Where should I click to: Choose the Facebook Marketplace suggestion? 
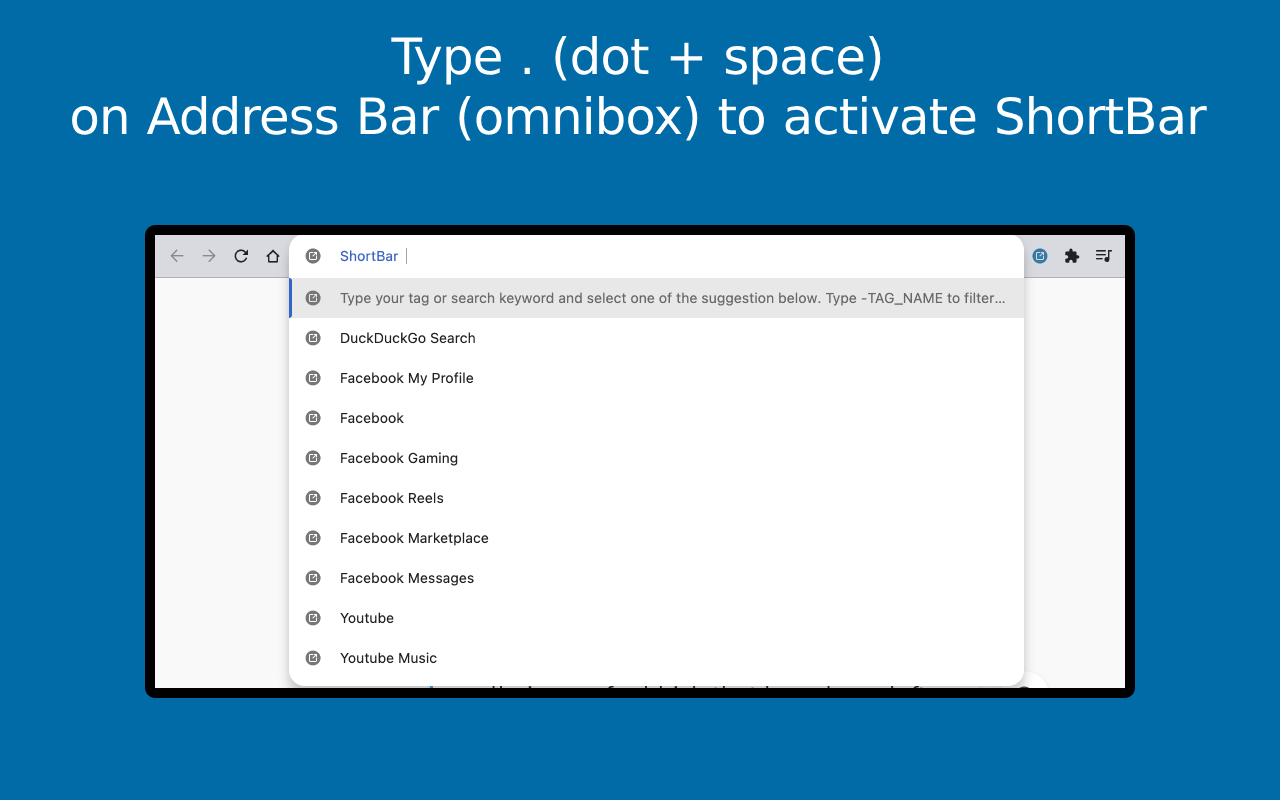point(656,538)
